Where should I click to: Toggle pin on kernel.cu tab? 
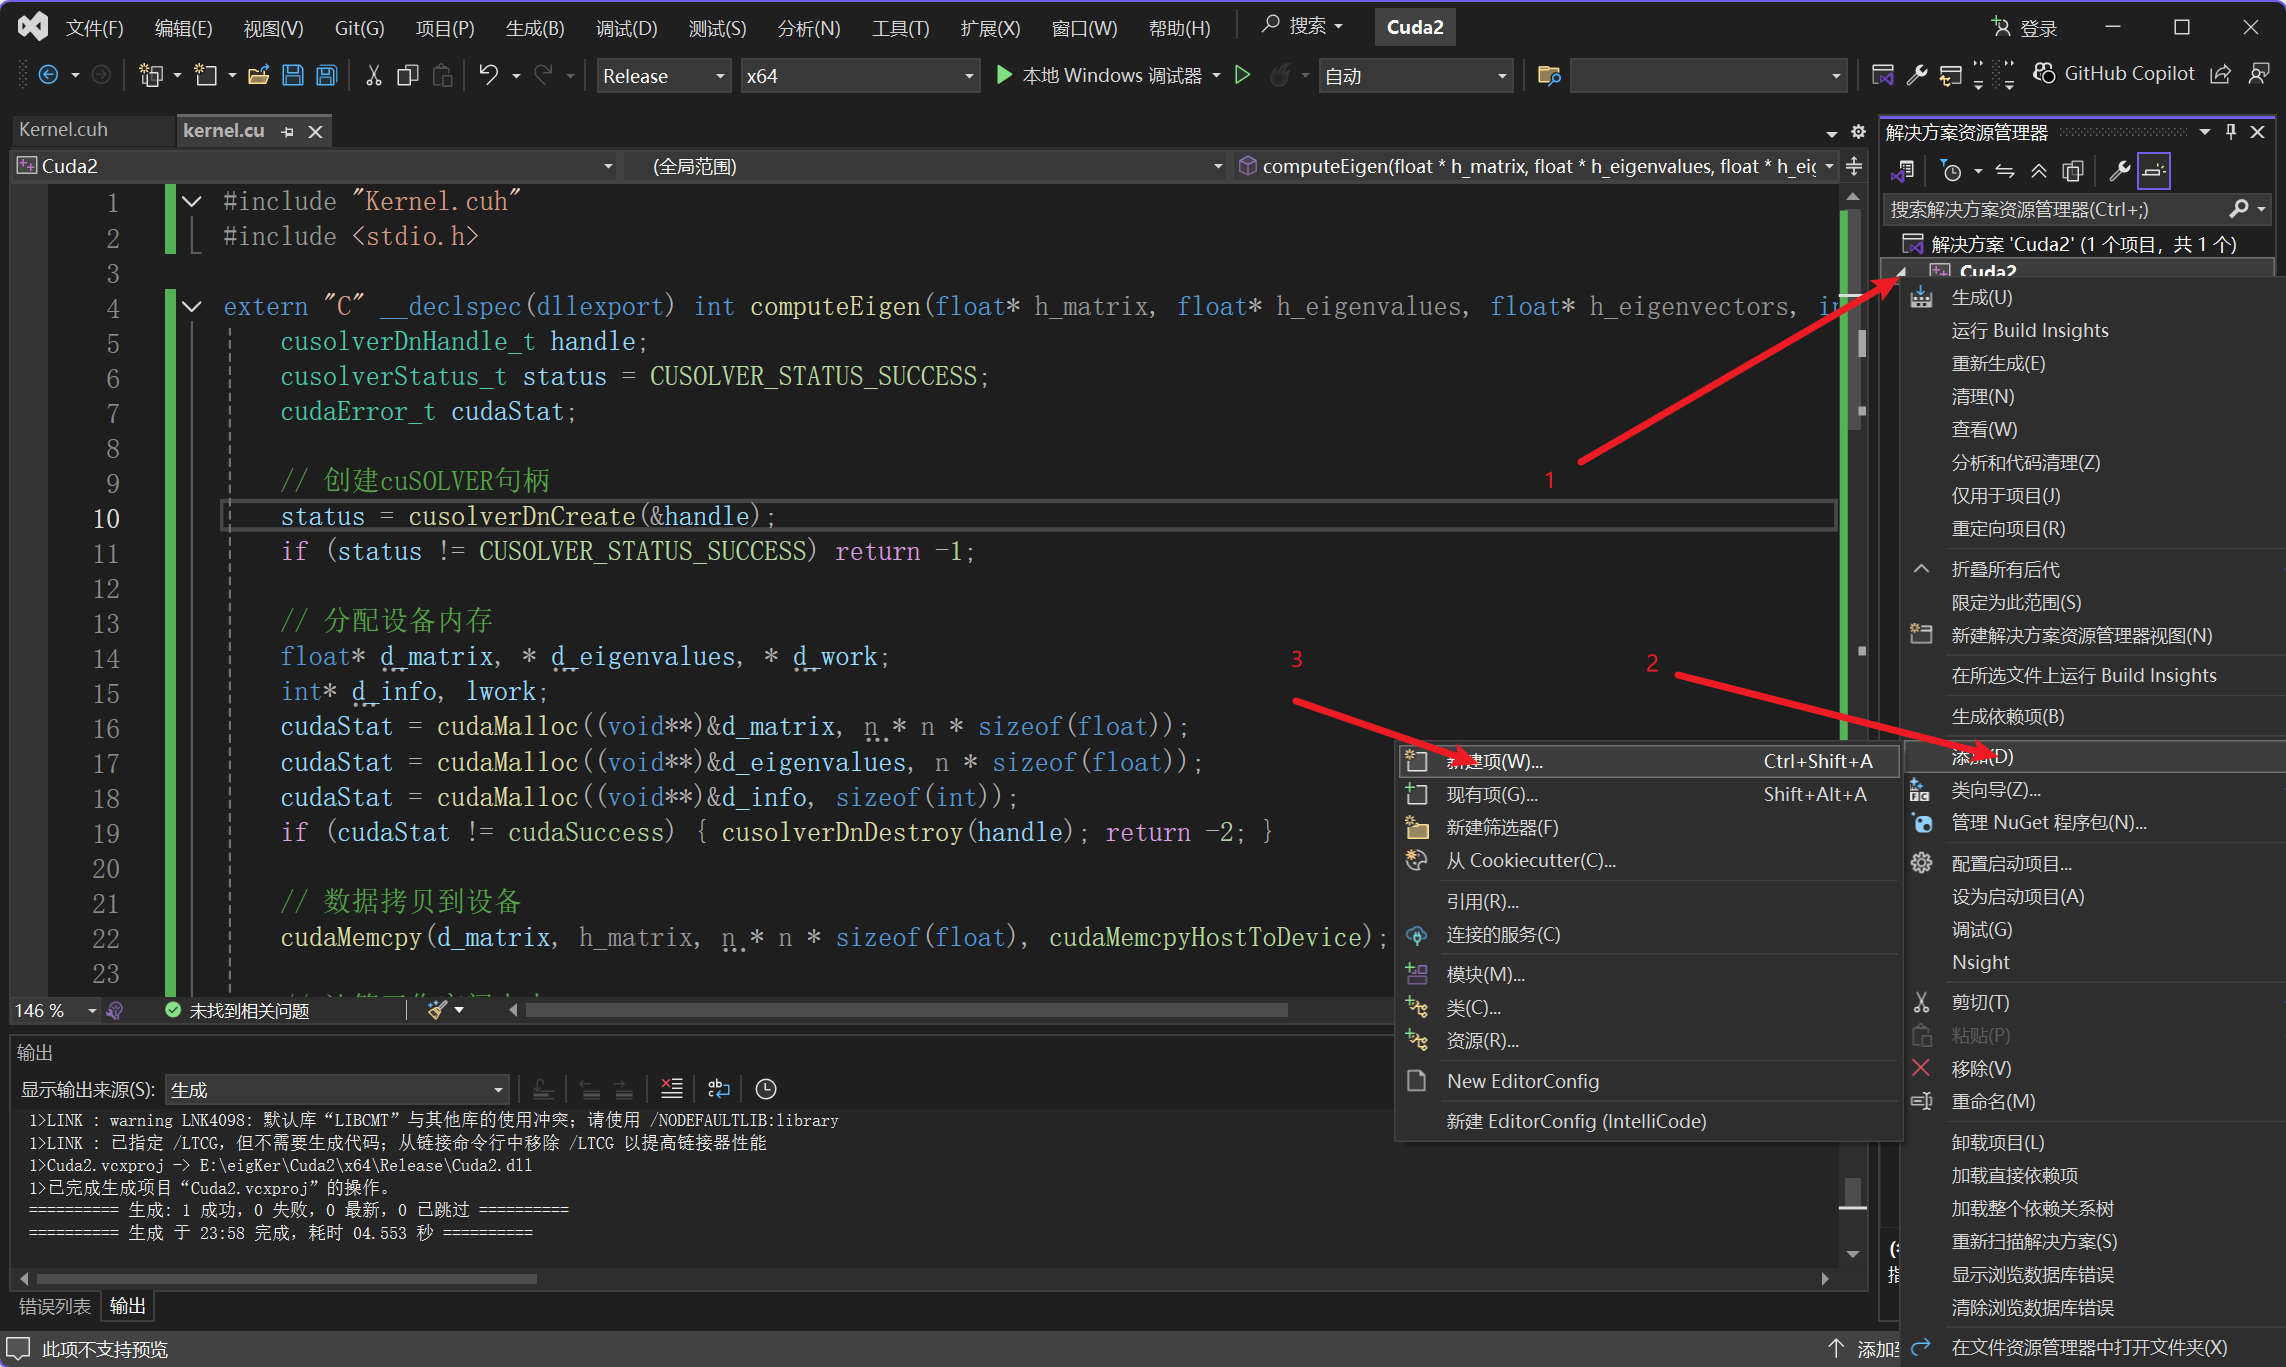(x=288, y=131)
